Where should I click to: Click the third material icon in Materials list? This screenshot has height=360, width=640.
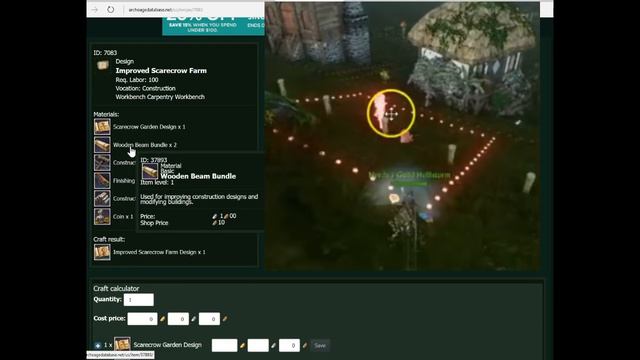[x=102, y=163]
